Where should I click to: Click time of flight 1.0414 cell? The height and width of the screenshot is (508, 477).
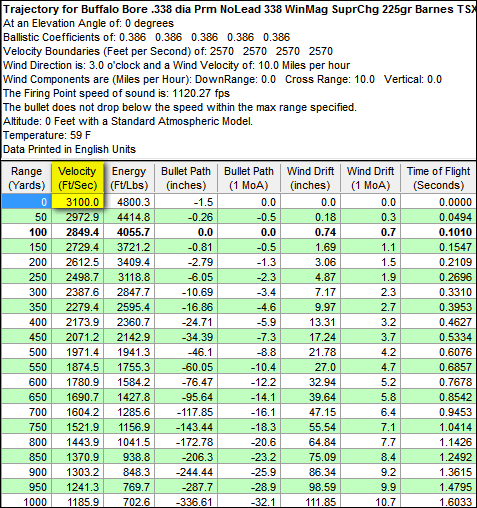tap(438, 427)
